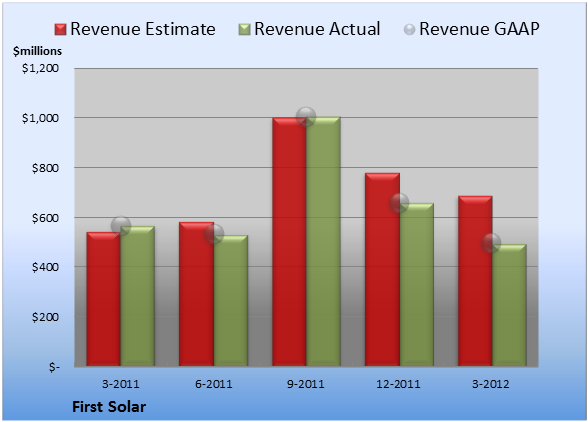Click the GAAP sphere marker for 3-2012
Screen dimensions: 588x422
click(x=491, y=243)
